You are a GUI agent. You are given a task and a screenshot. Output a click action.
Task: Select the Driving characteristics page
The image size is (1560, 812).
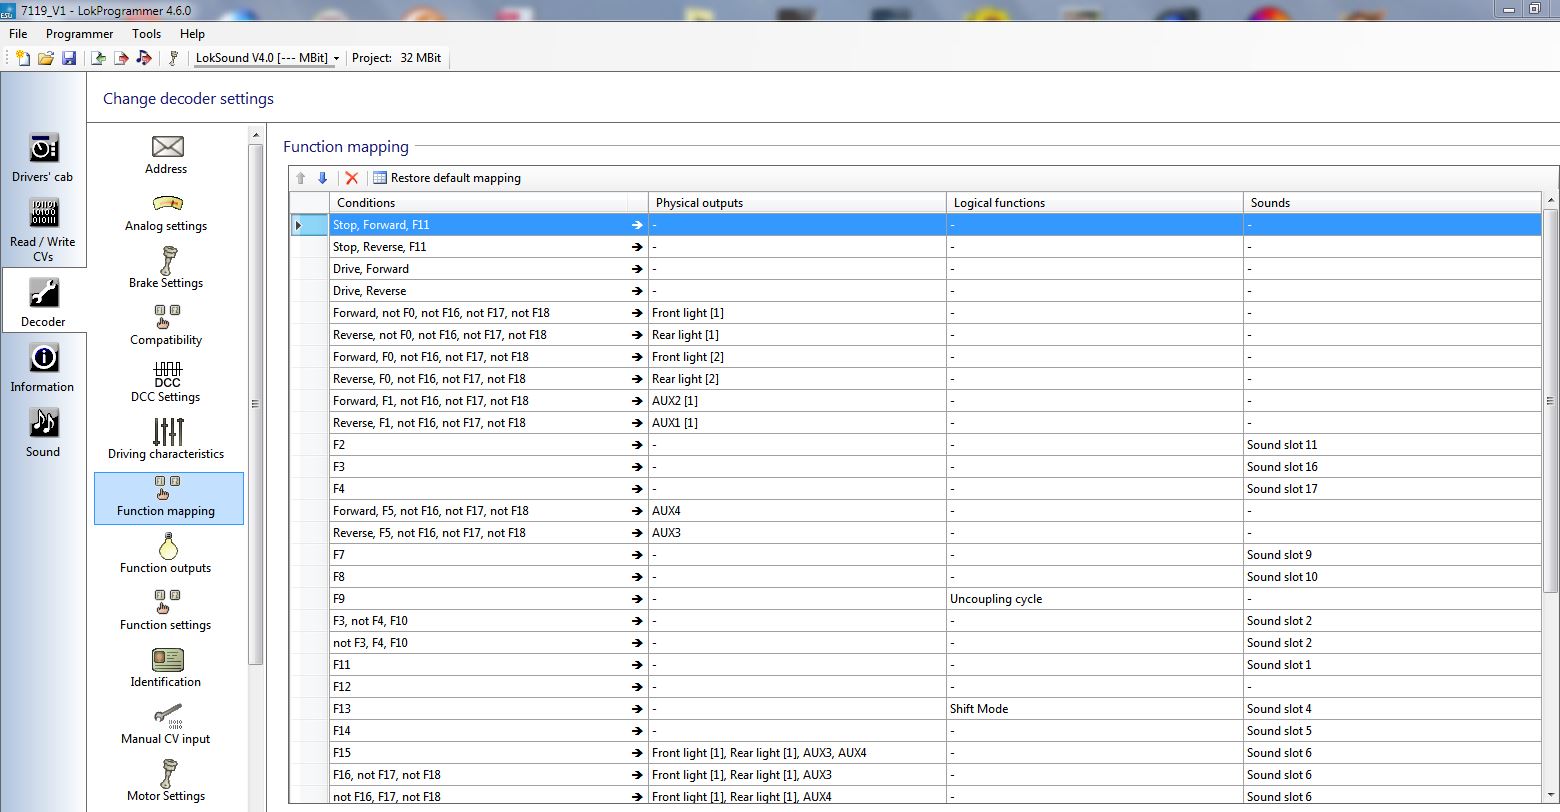tap(166, 440)
